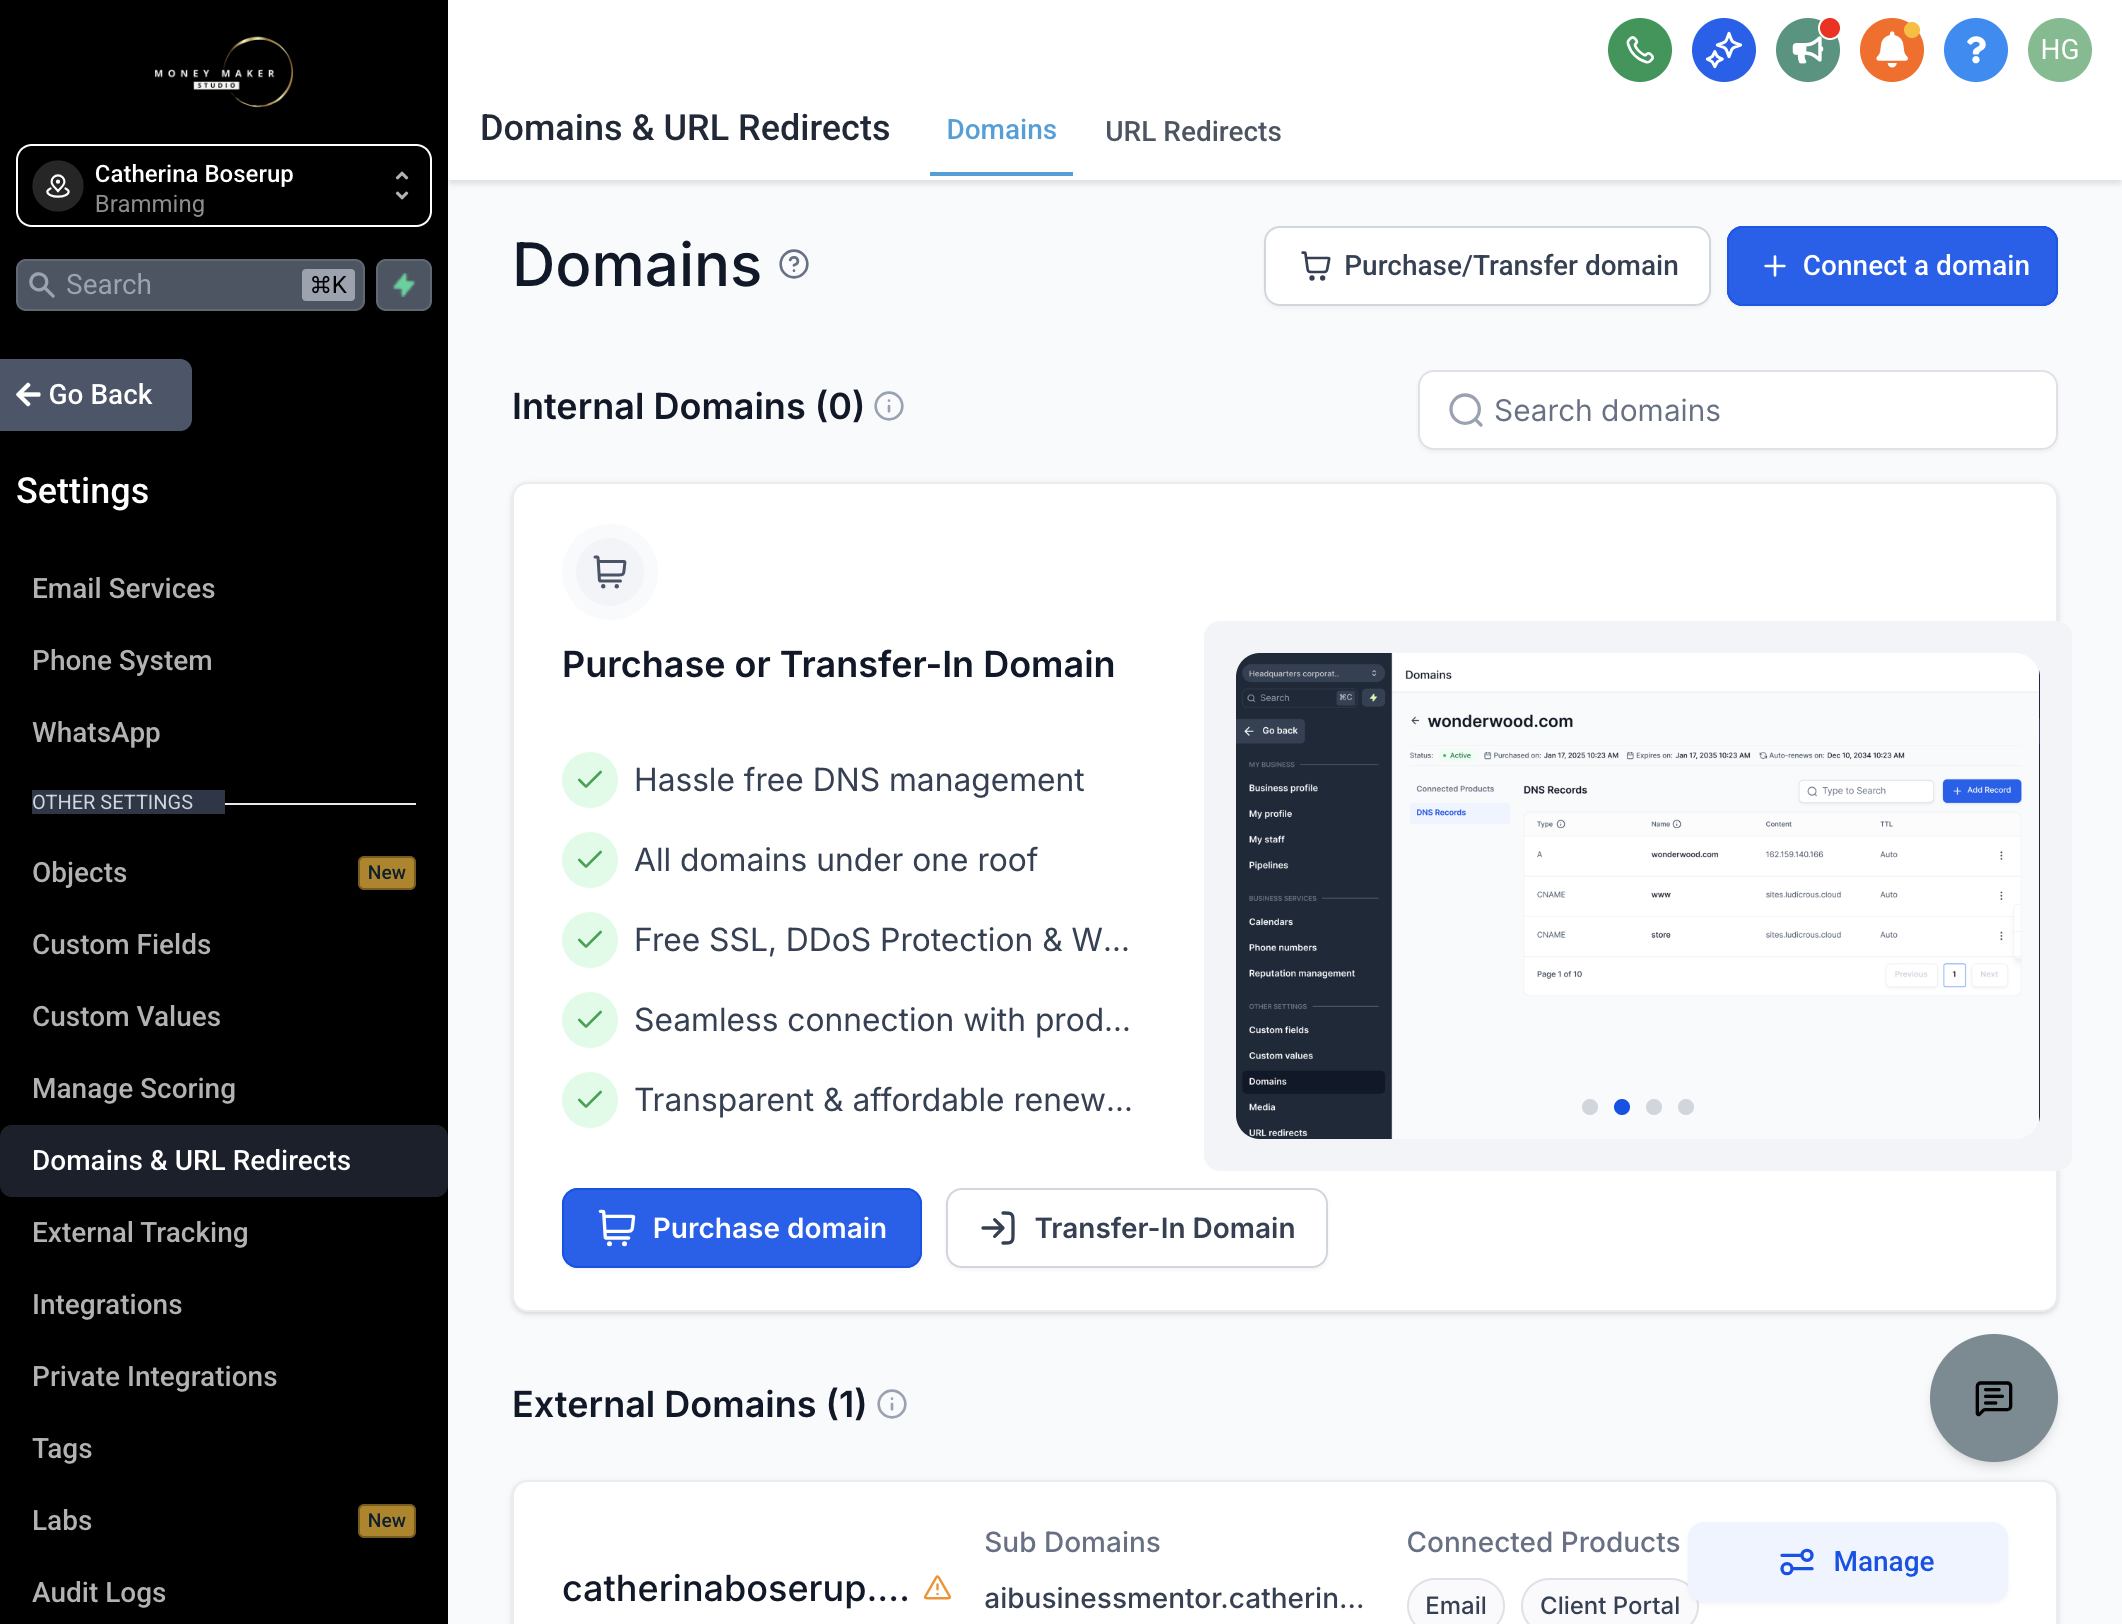This screenshot has height=1624, width=2122.
Task: Go to Custom Fields
Action: coord(121,944)
